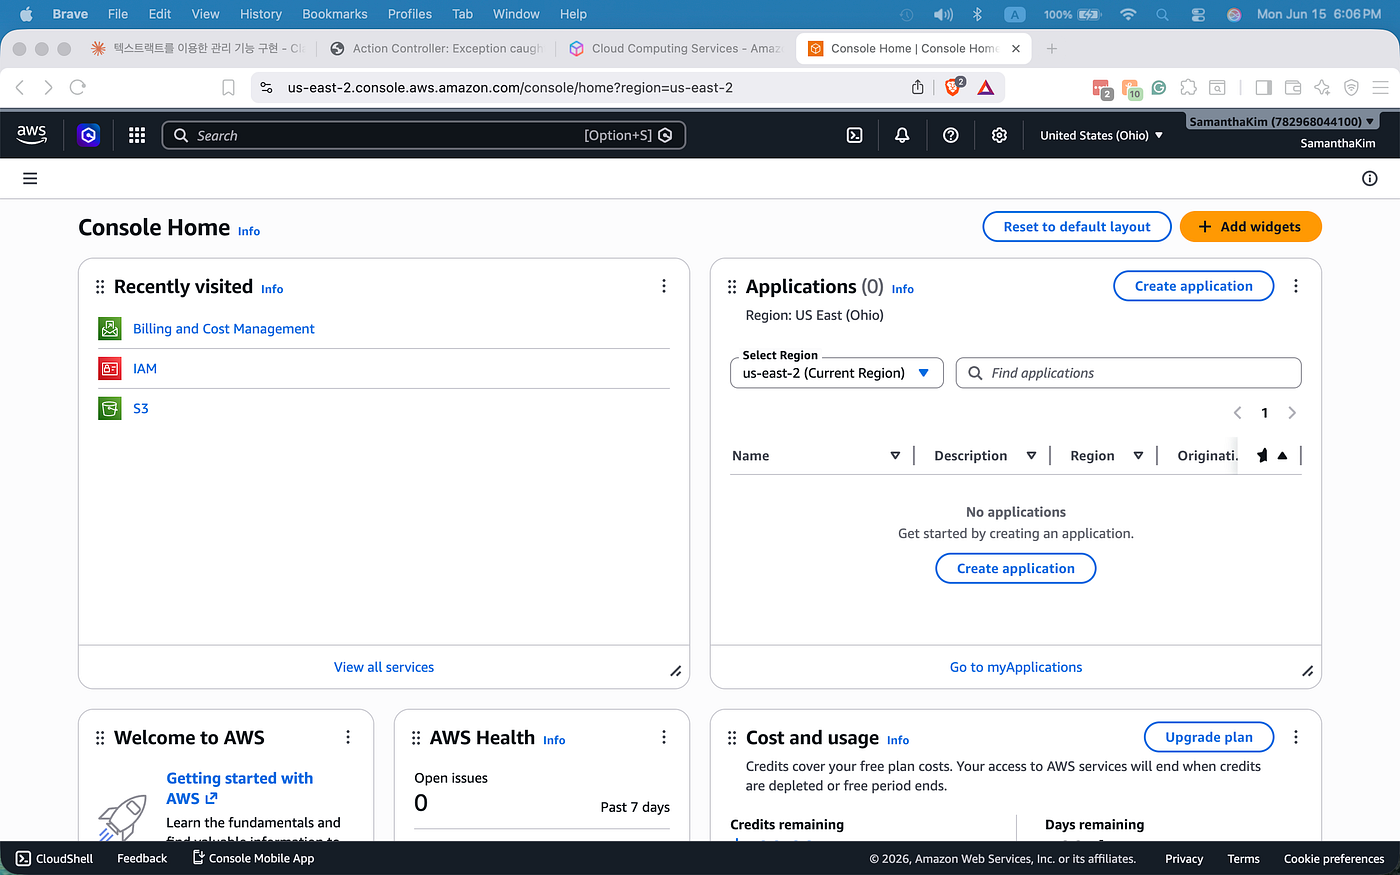This screenshot has height=875, width=1400.
Task: Sort by the Description column arrow
Action: click(1031, 455)
